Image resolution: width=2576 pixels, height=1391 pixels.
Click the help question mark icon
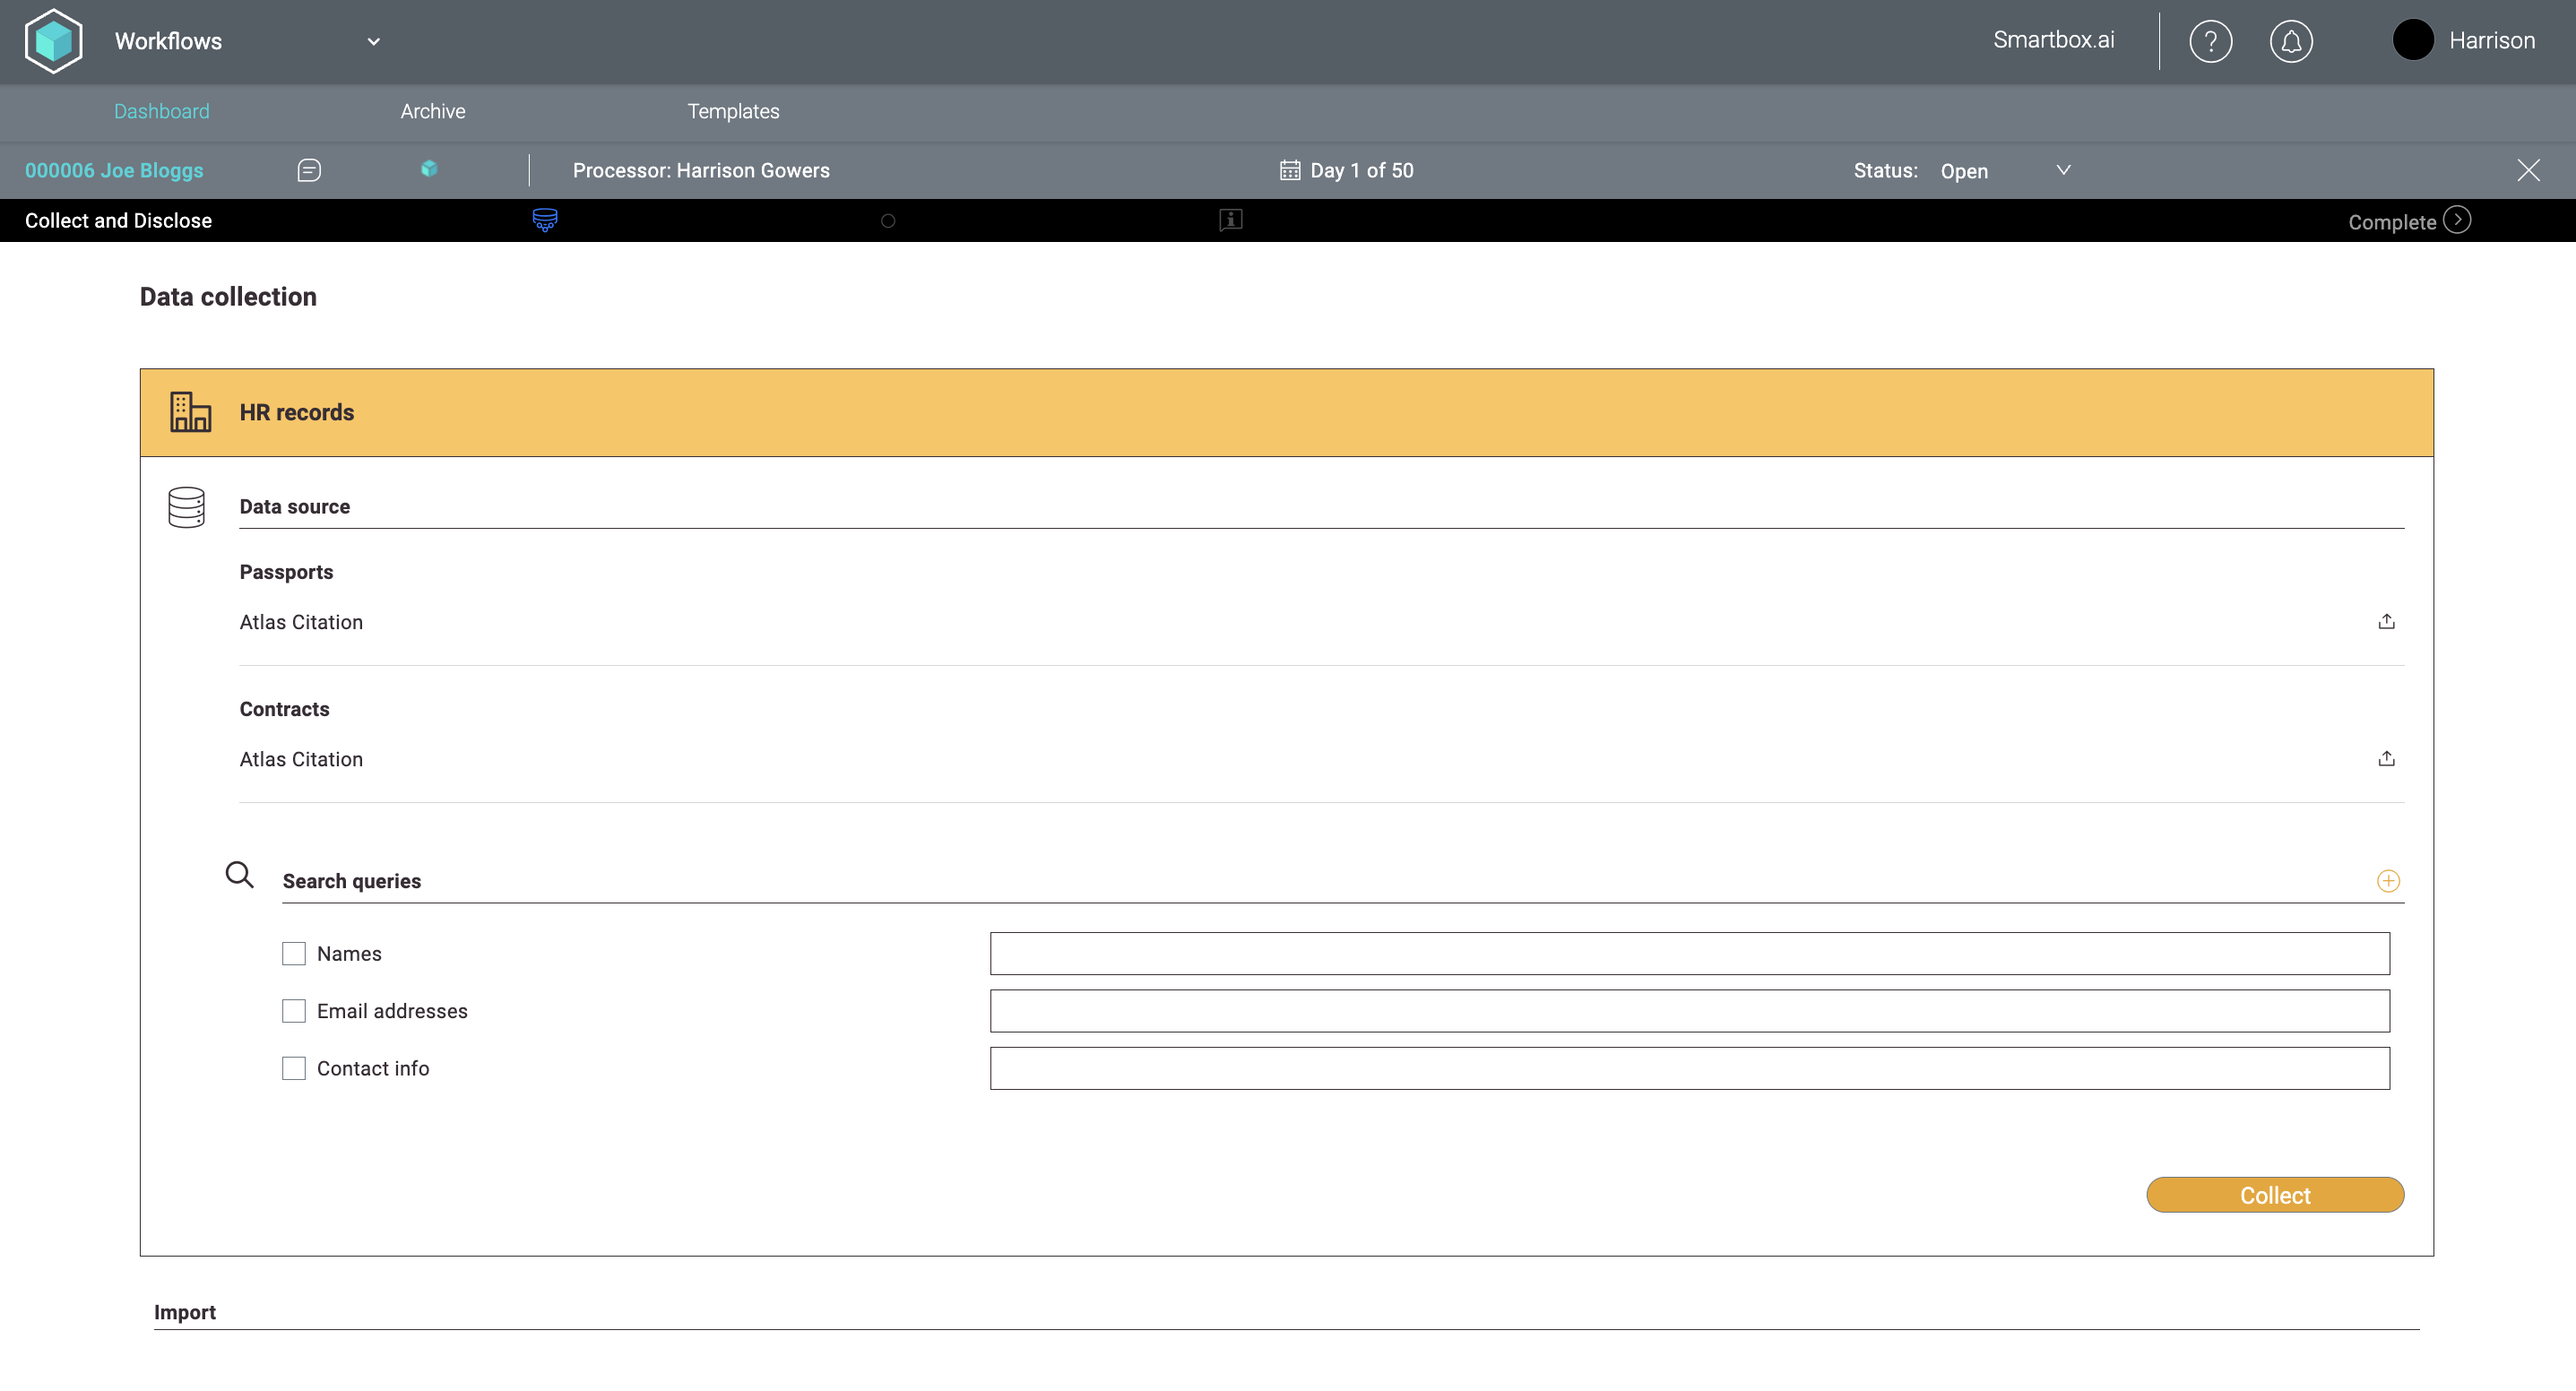click(x=2210, y=42)
